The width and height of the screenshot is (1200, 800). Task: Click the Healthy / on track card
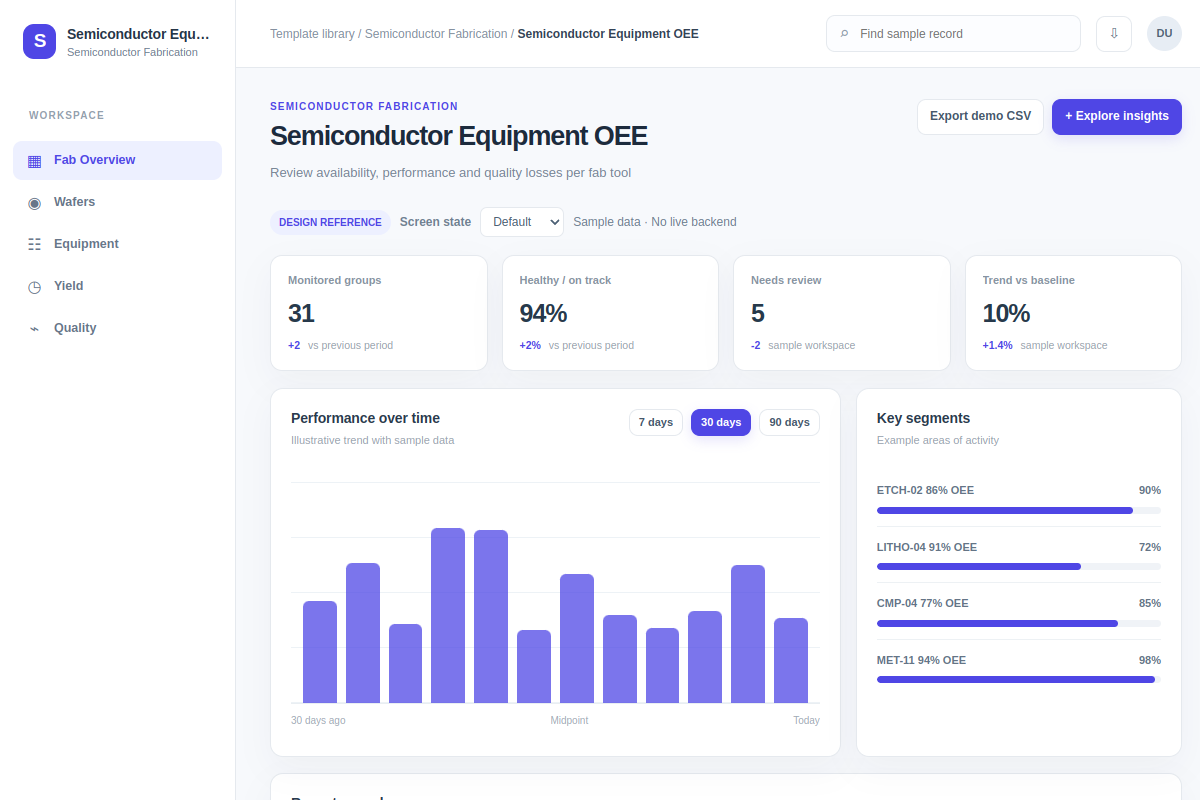point(610,313)
